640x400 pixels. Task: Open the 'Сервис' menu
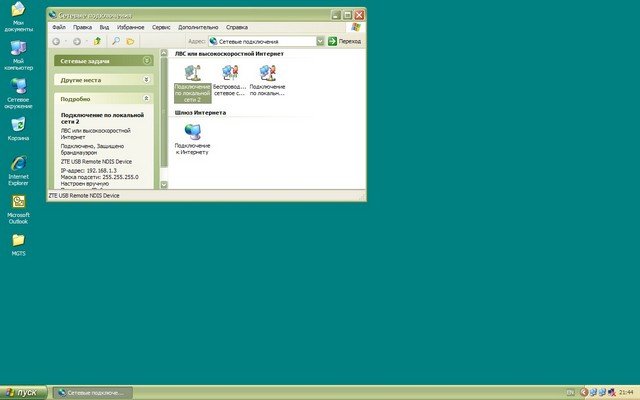(x=161, y=27)
